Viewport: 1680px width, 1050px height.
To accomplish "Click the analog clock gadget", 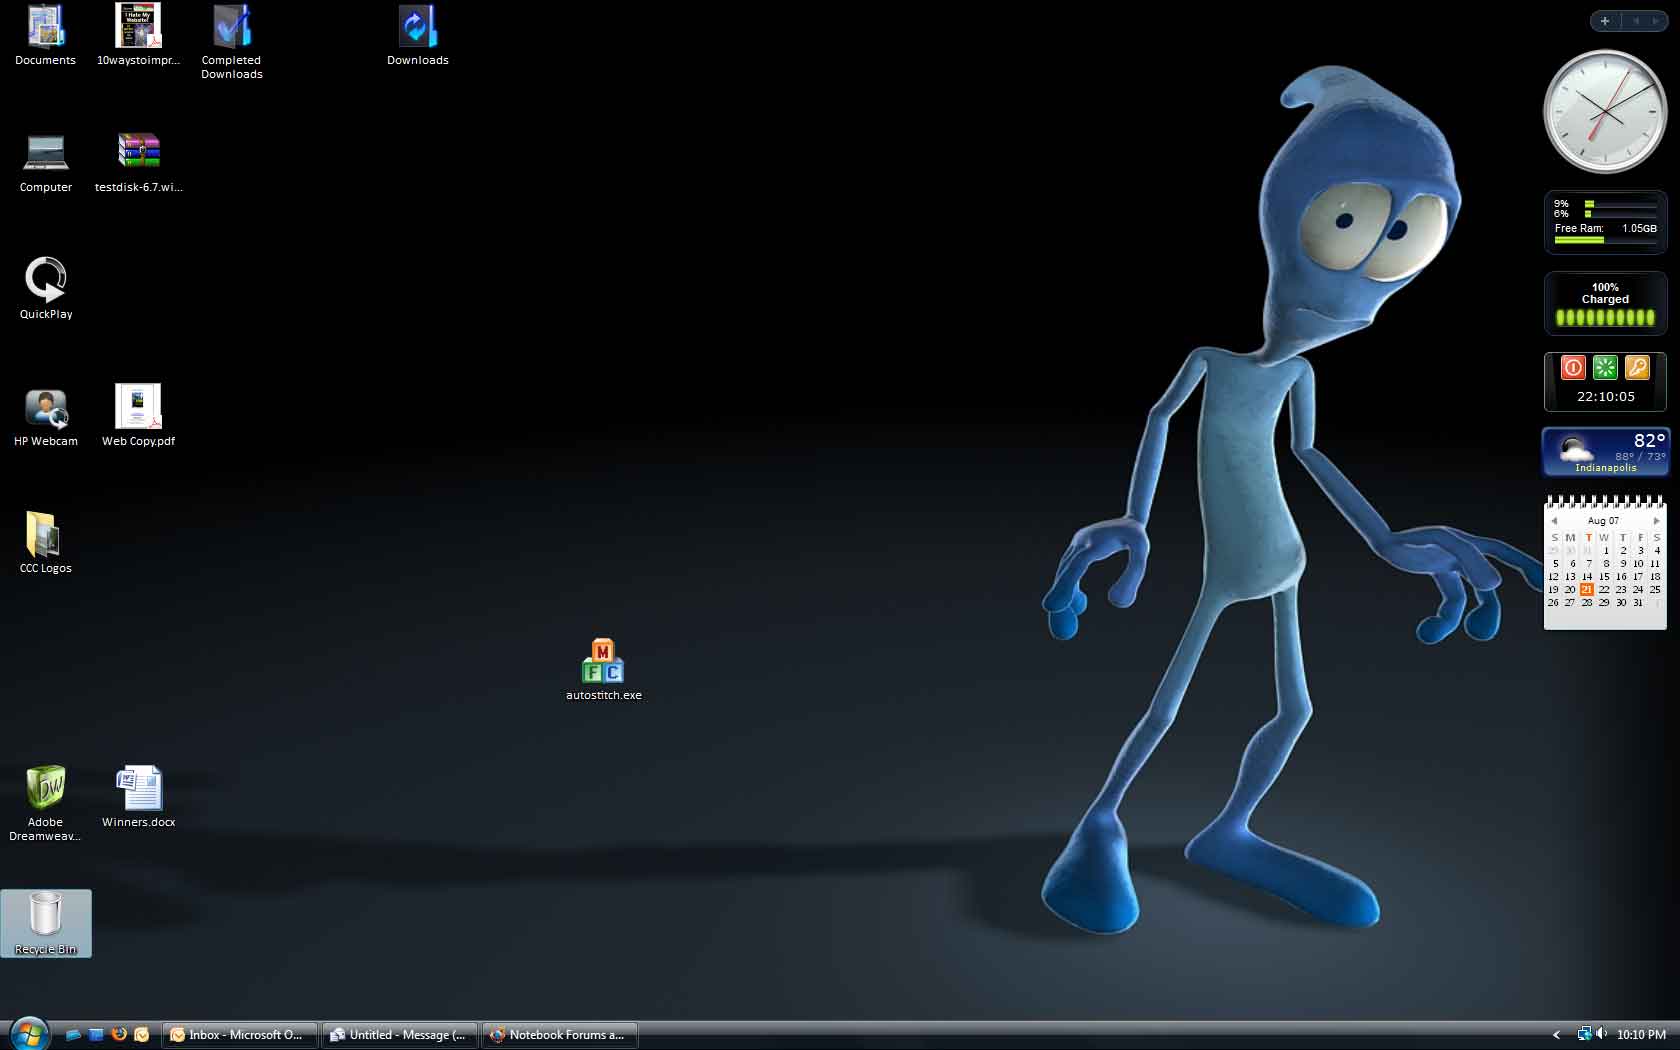I will (x=1606, y=111).
